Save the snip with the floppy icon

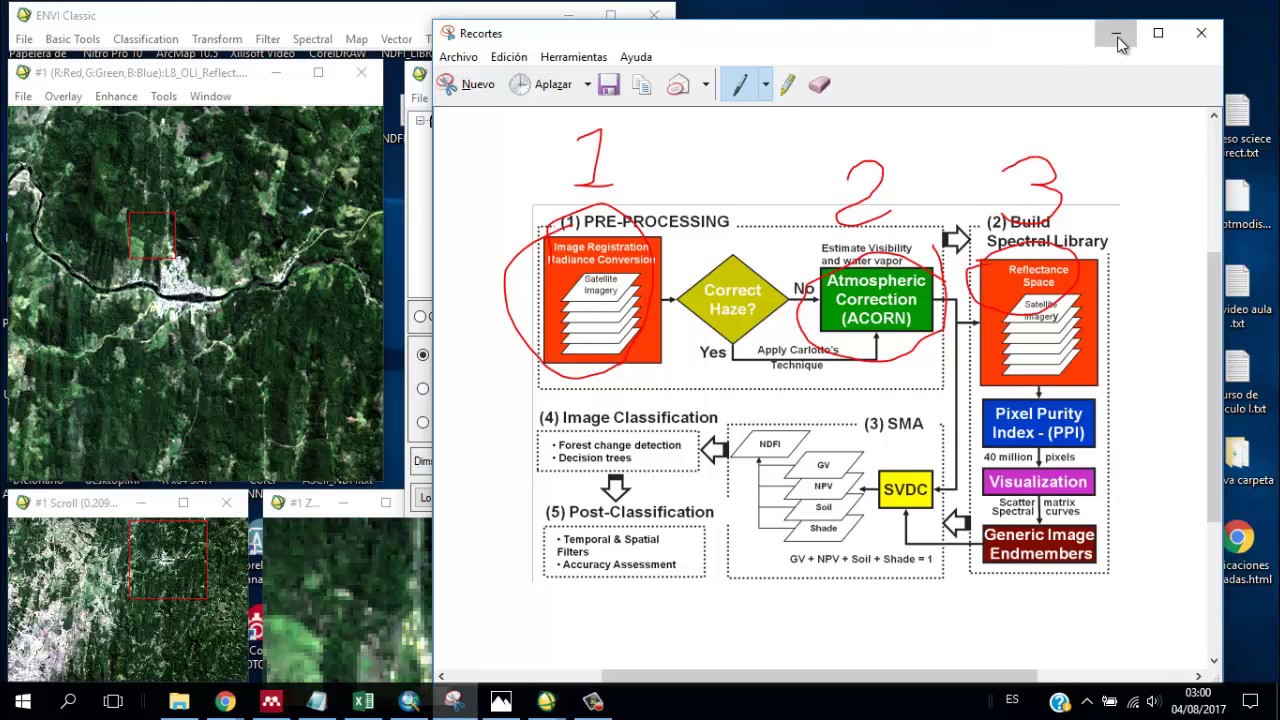609,85
